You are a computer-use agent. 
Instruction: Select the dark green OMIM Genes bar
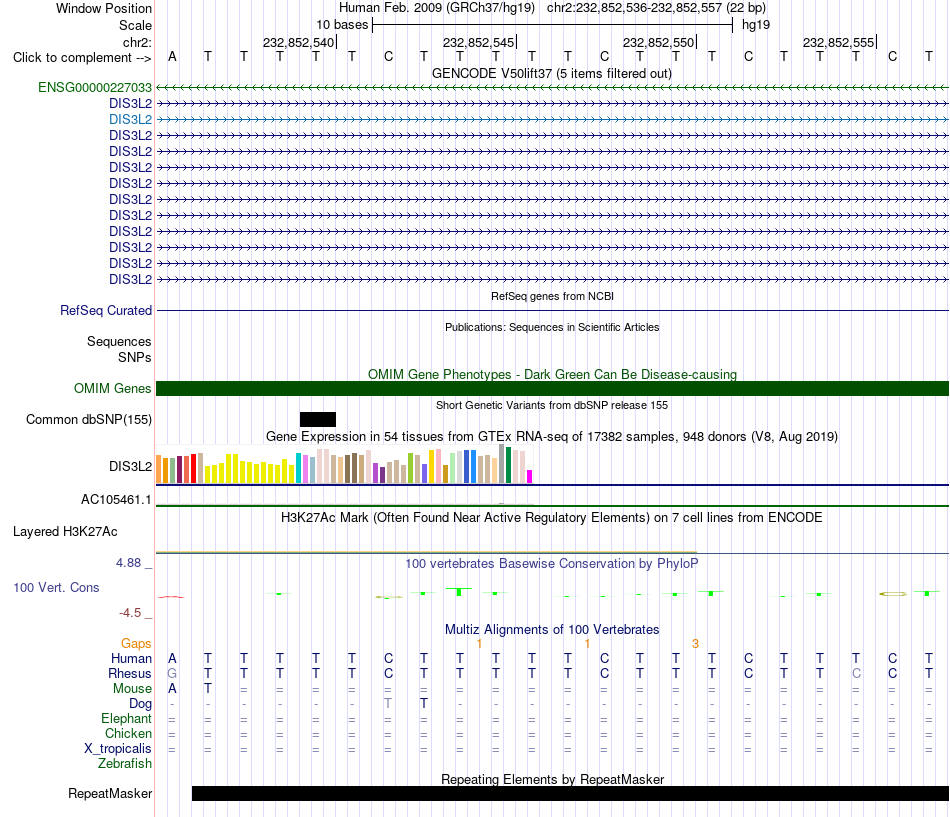pyautogui.click(x=552, y=388)
